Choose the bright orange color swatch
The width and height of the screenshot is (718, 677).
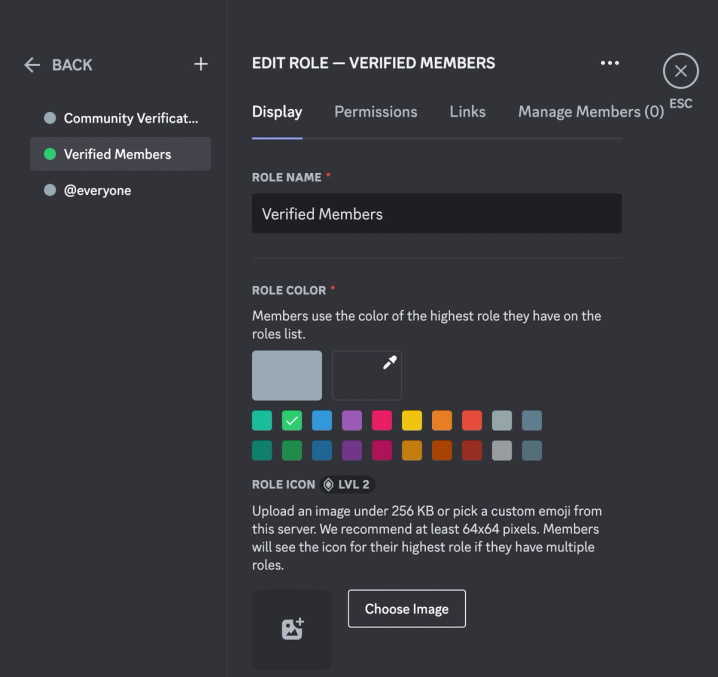(442, 420)
